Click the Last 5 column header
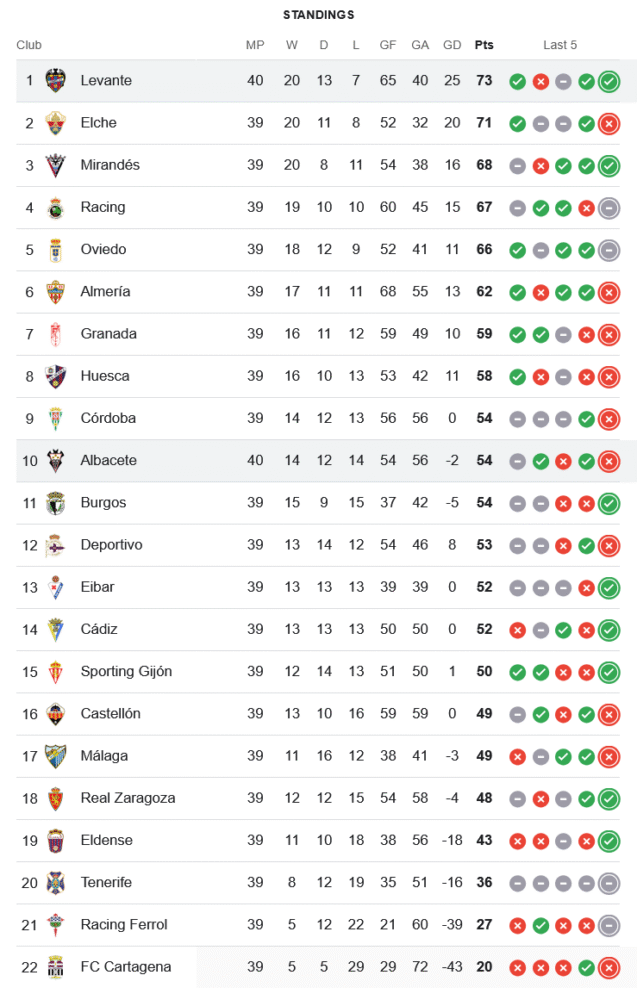This screenshot has width=637, height=1000. pyautogui.click(x=560, y=45)
